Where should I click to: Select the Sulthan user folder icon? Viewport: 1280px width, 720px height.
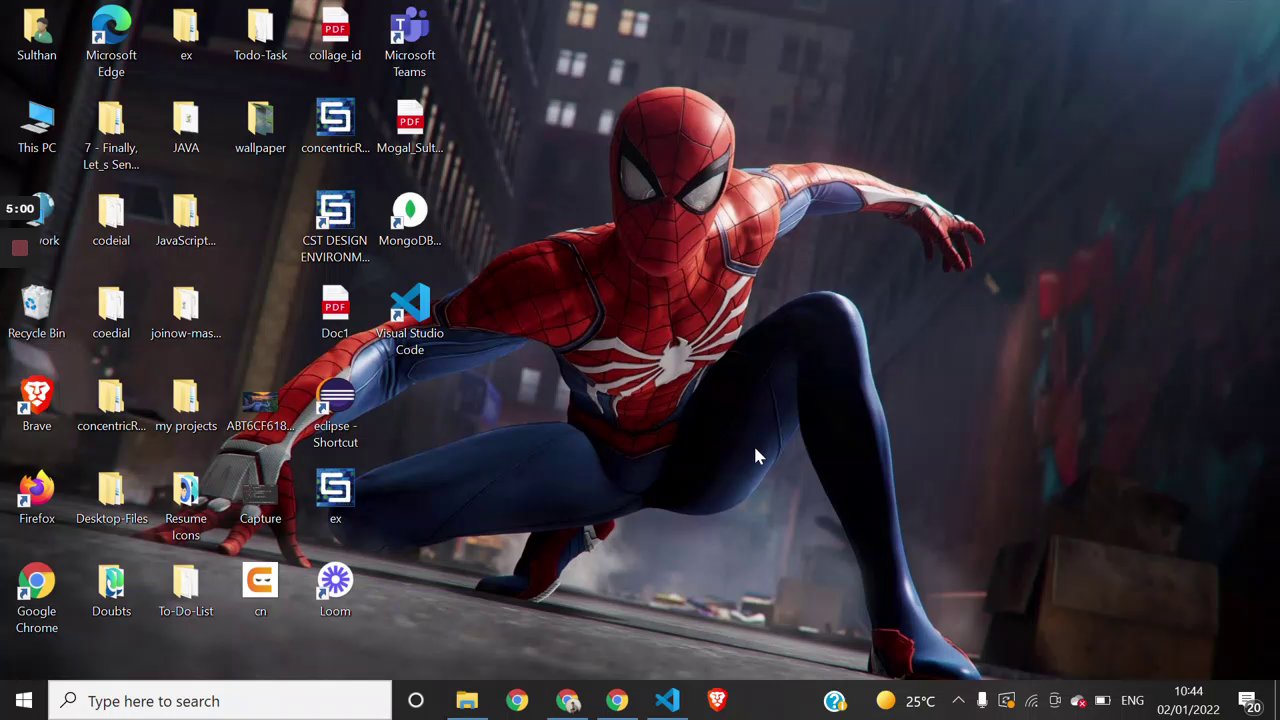[37, 36]
